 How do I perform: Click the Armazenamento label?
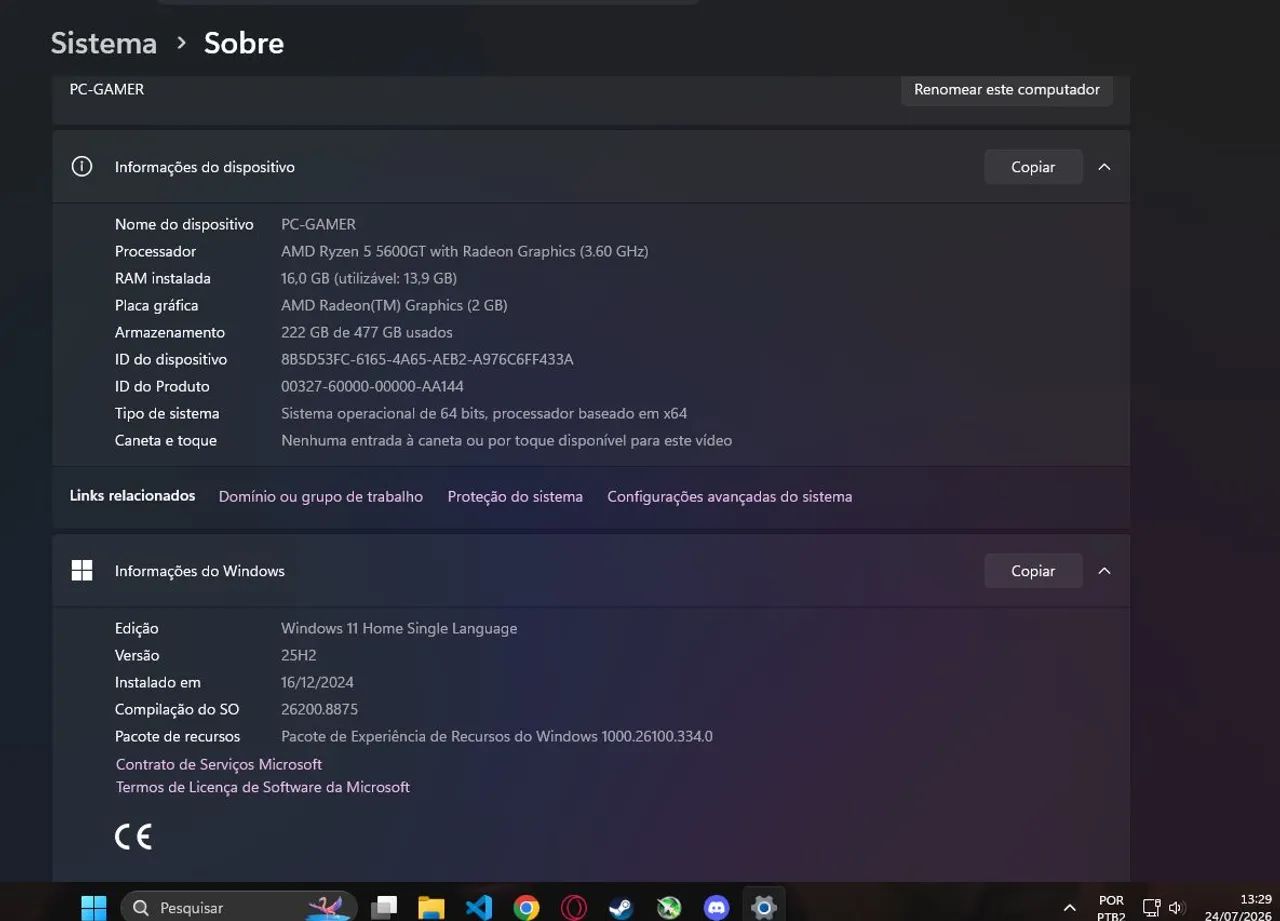click(170, 333)
